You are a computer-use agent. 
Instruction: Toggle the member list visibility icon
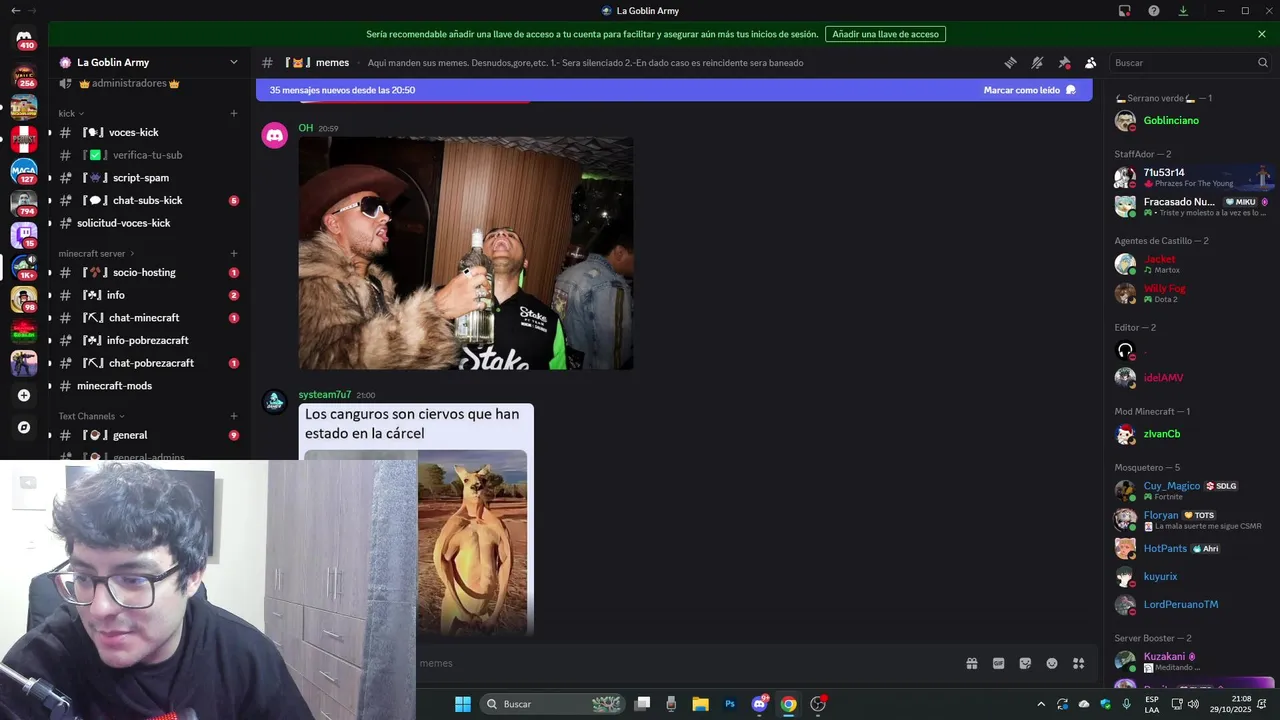(x=1091, y=62)
